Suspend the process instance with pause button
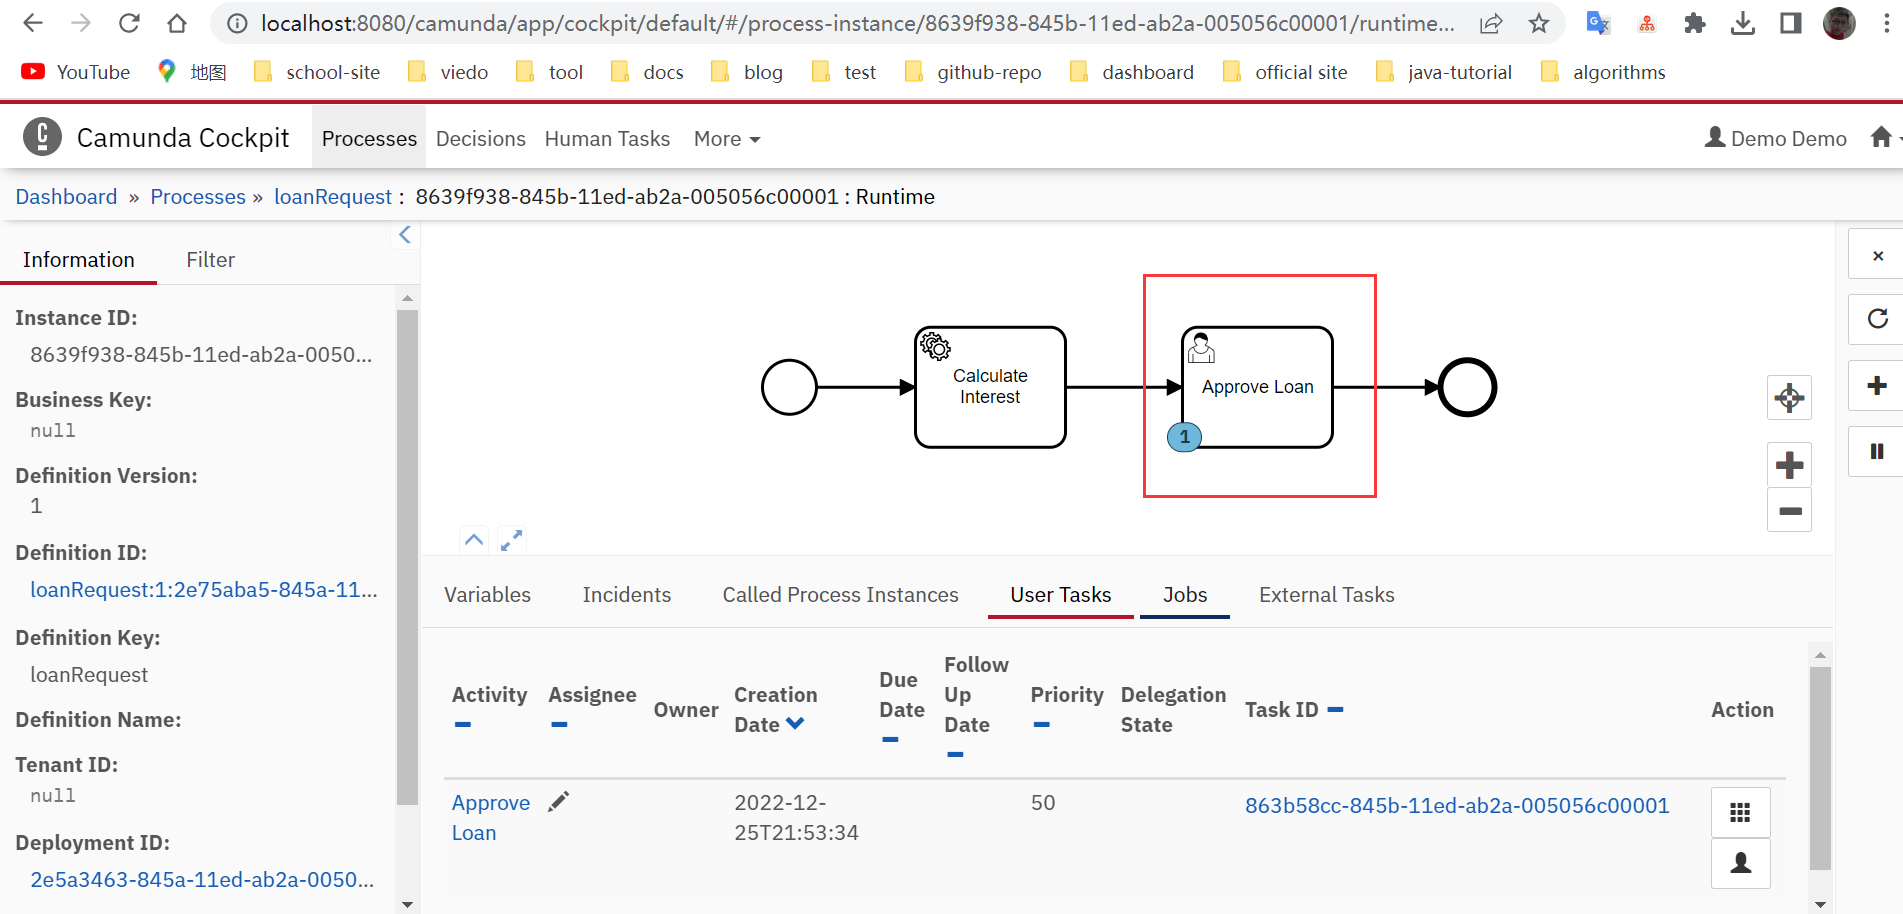The image size is (1903, 914). click(x=1877, y=451)
